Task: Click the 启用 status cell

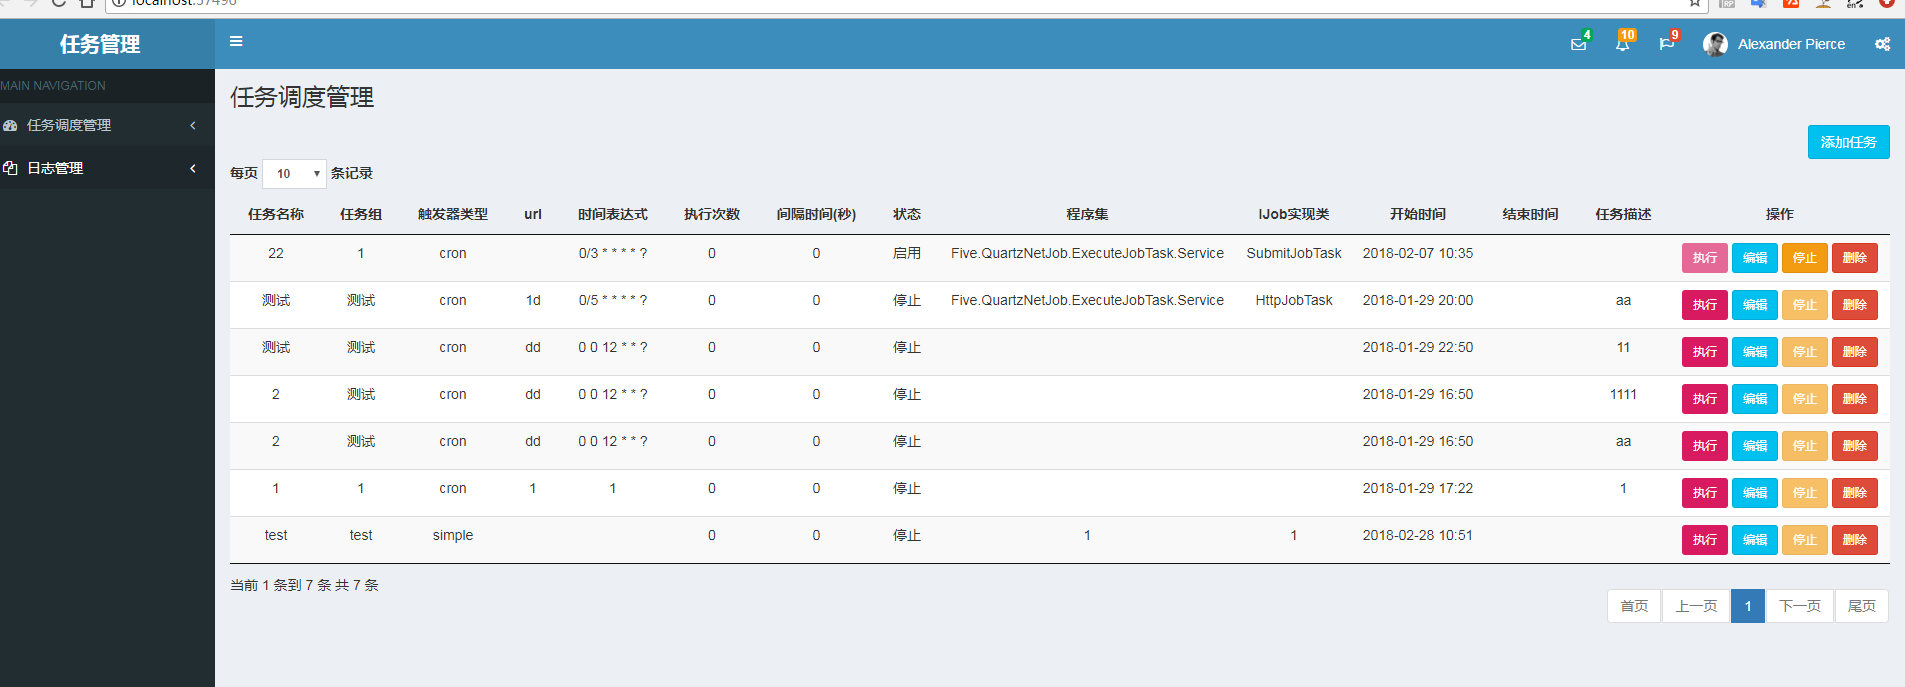Action: tap(907, 253)
